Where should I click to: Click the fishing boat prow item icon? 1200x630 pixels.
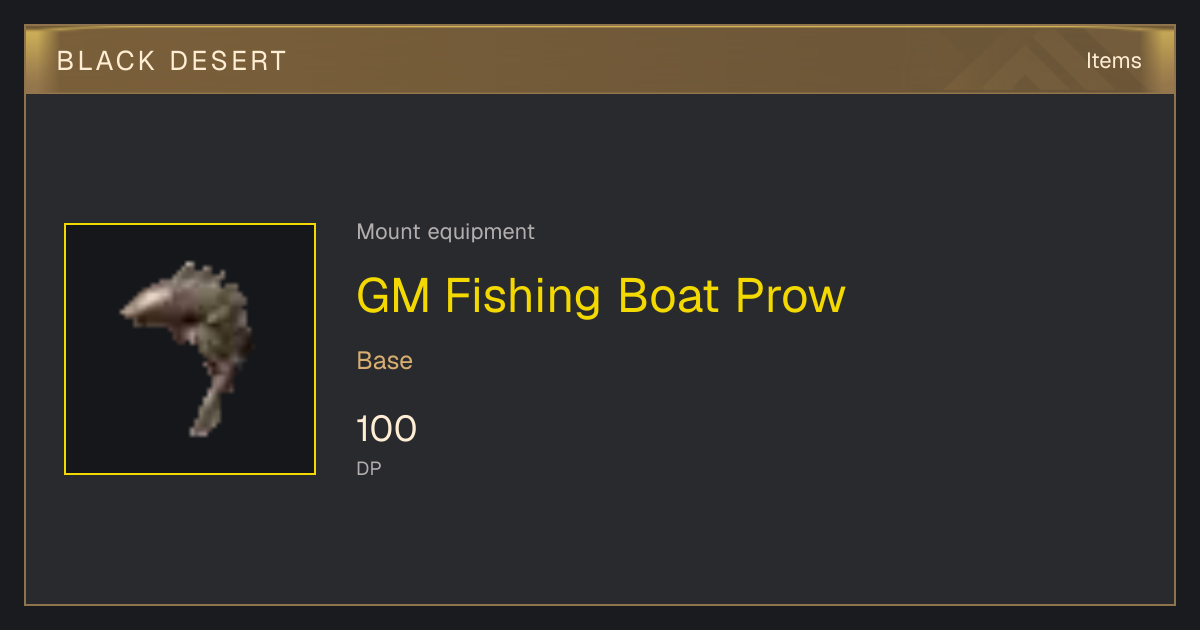pyautogui.click(x=190, y=349)
